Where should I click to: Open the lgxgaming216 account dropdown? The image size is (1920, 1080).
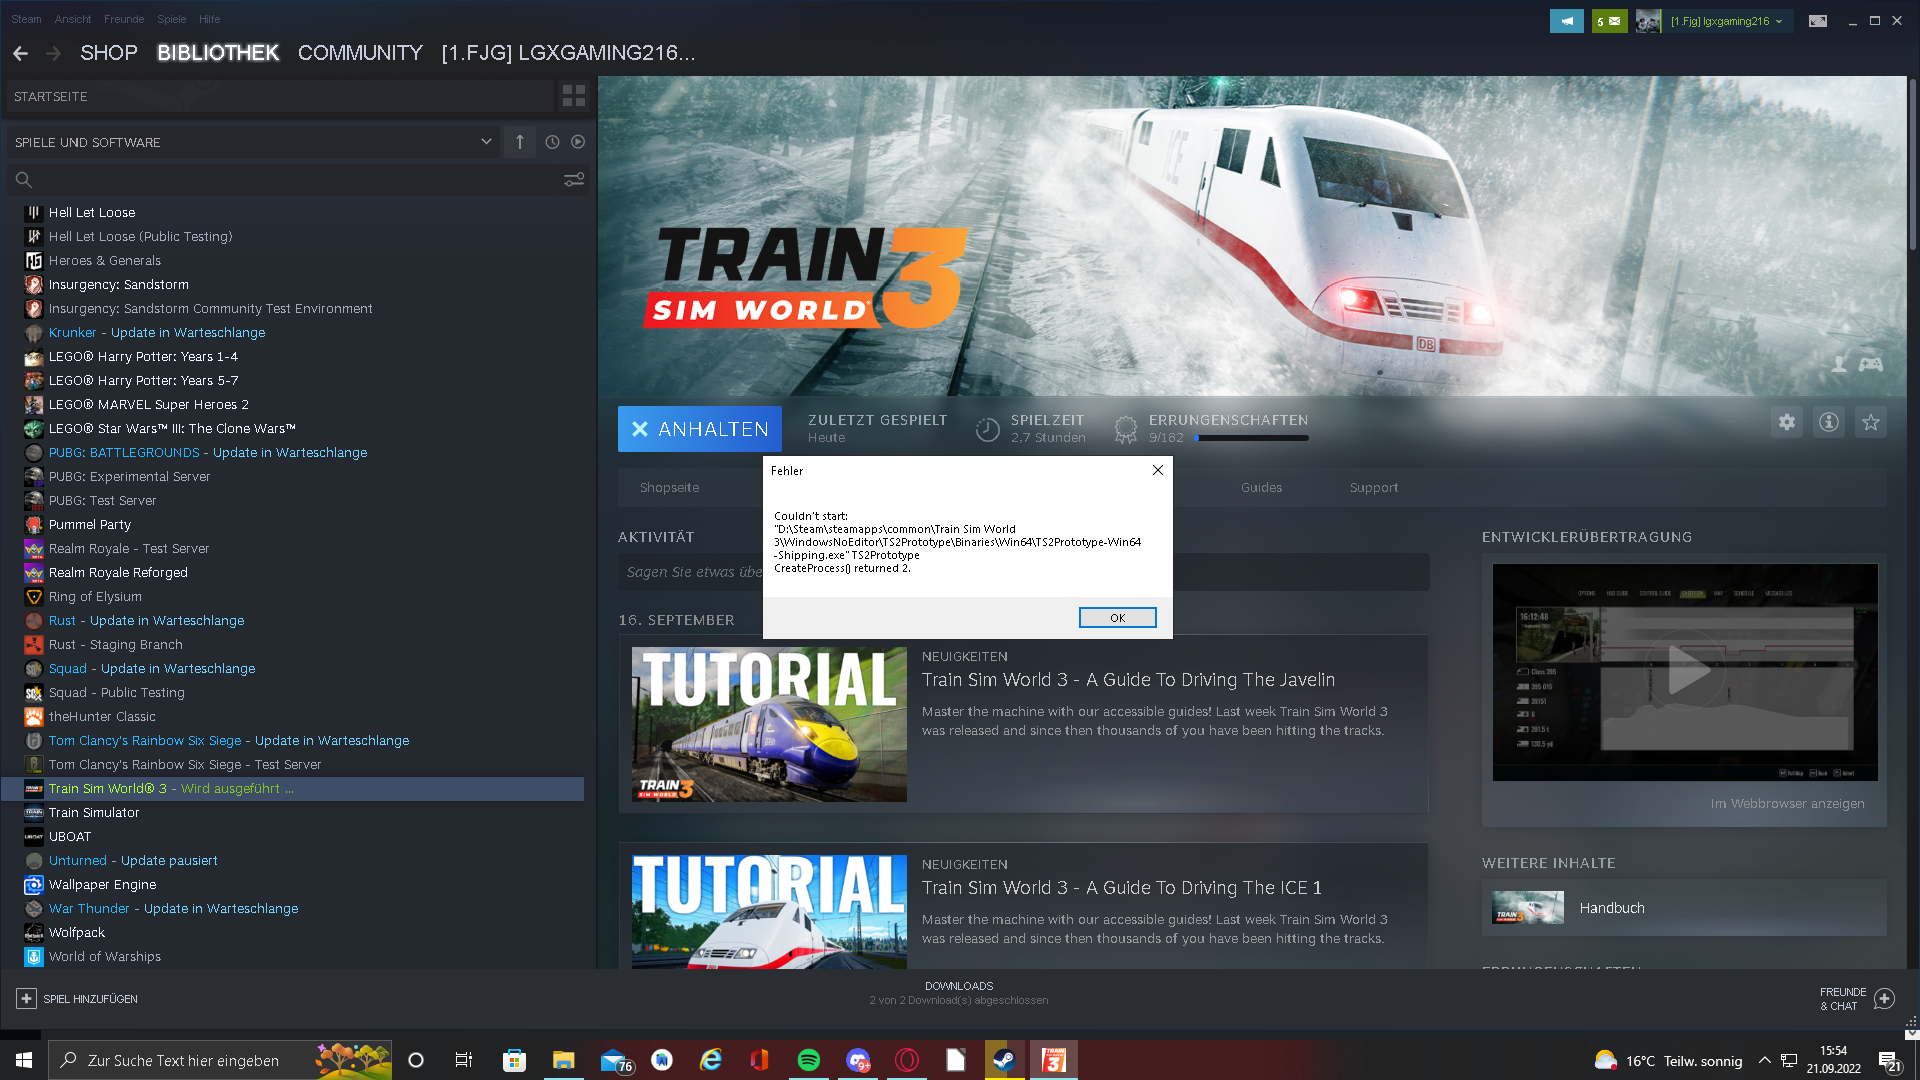(x=1726, y=21)
